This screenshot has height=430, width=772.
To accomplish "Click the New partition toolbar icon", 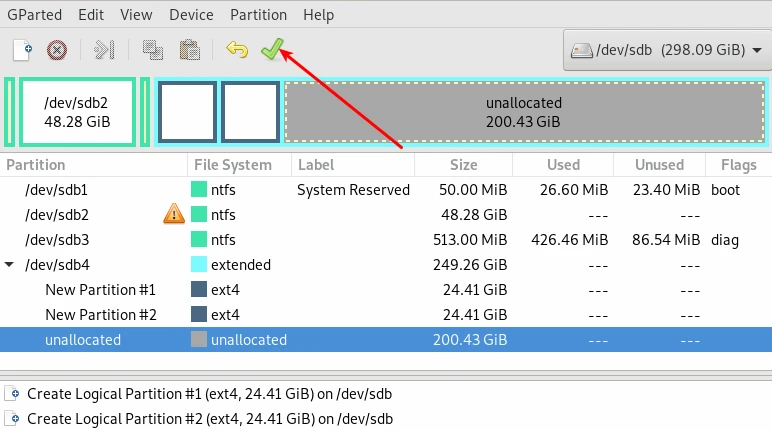I will tap(23, 50).
